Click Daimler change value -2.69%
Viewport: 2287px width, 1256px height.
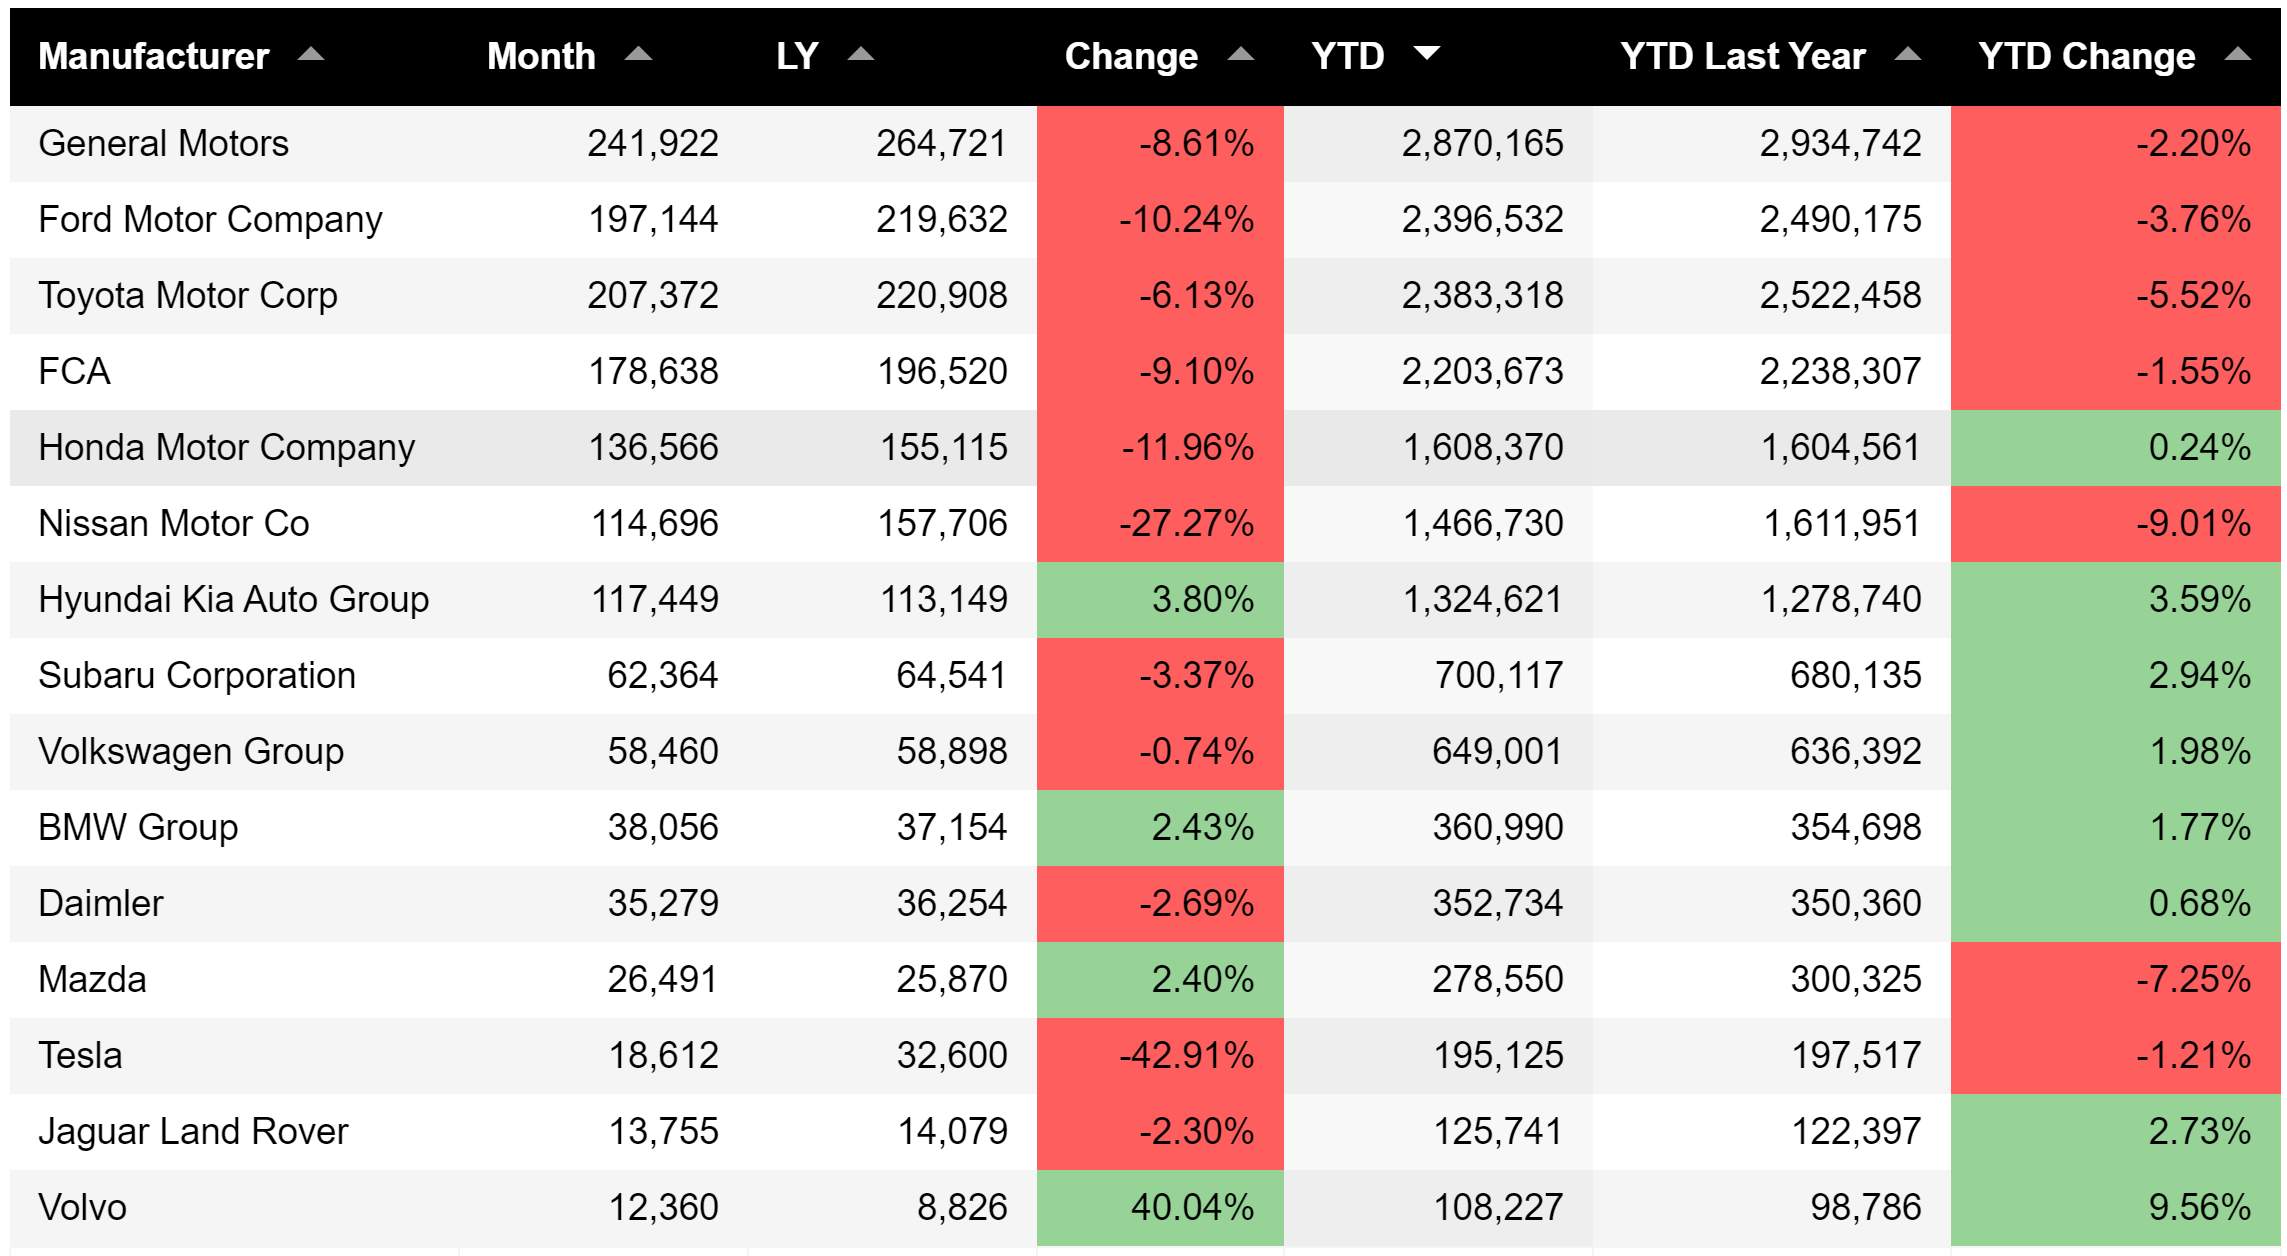[1196, 903]
